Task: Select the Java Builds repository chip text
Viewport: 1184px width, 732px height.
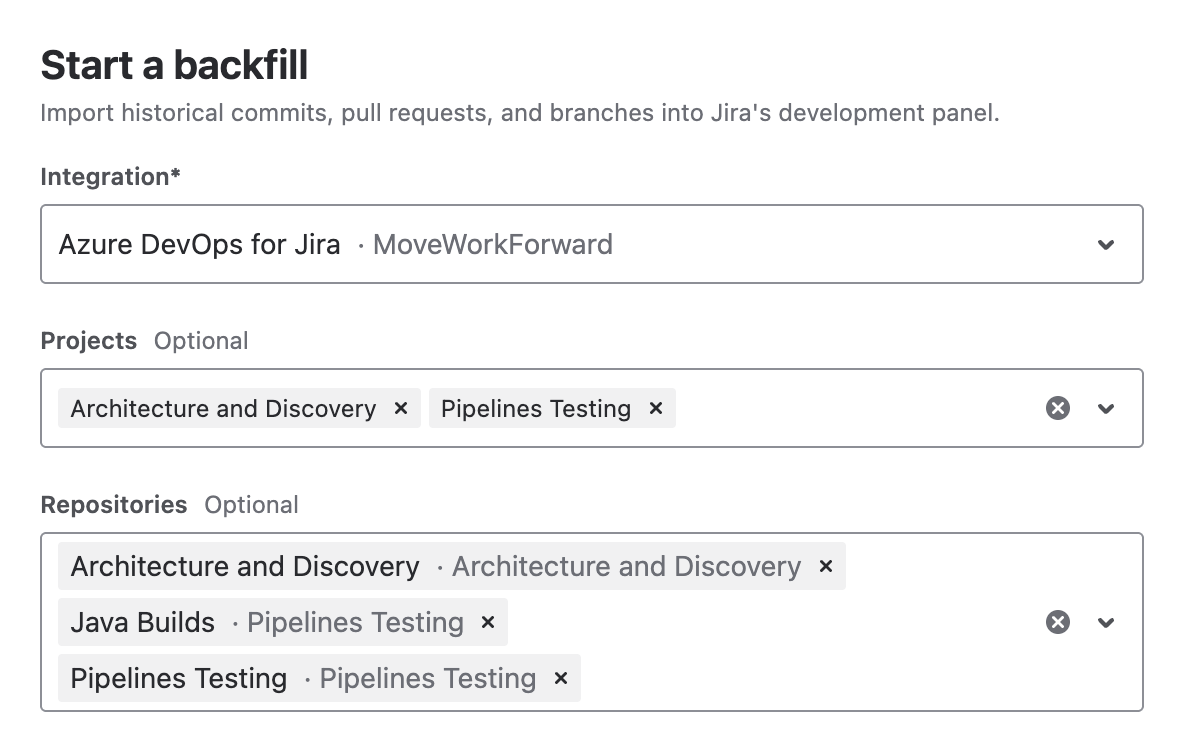Action: [143, 622]
